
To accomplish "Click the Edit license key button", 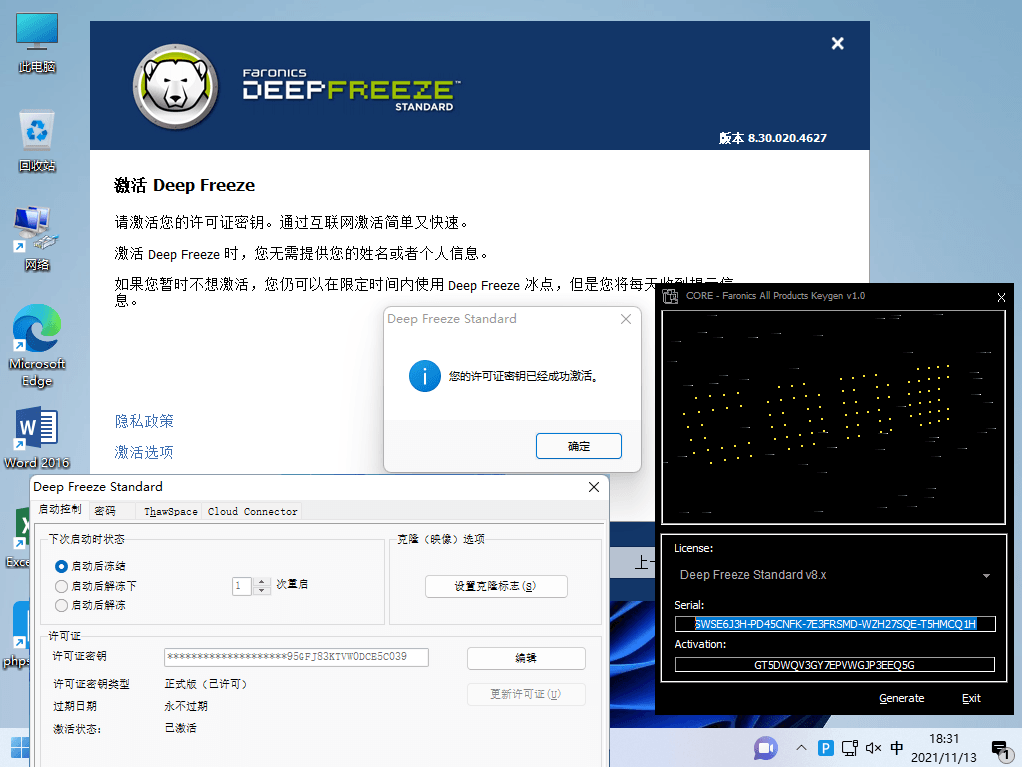I will tap(525, 658).
